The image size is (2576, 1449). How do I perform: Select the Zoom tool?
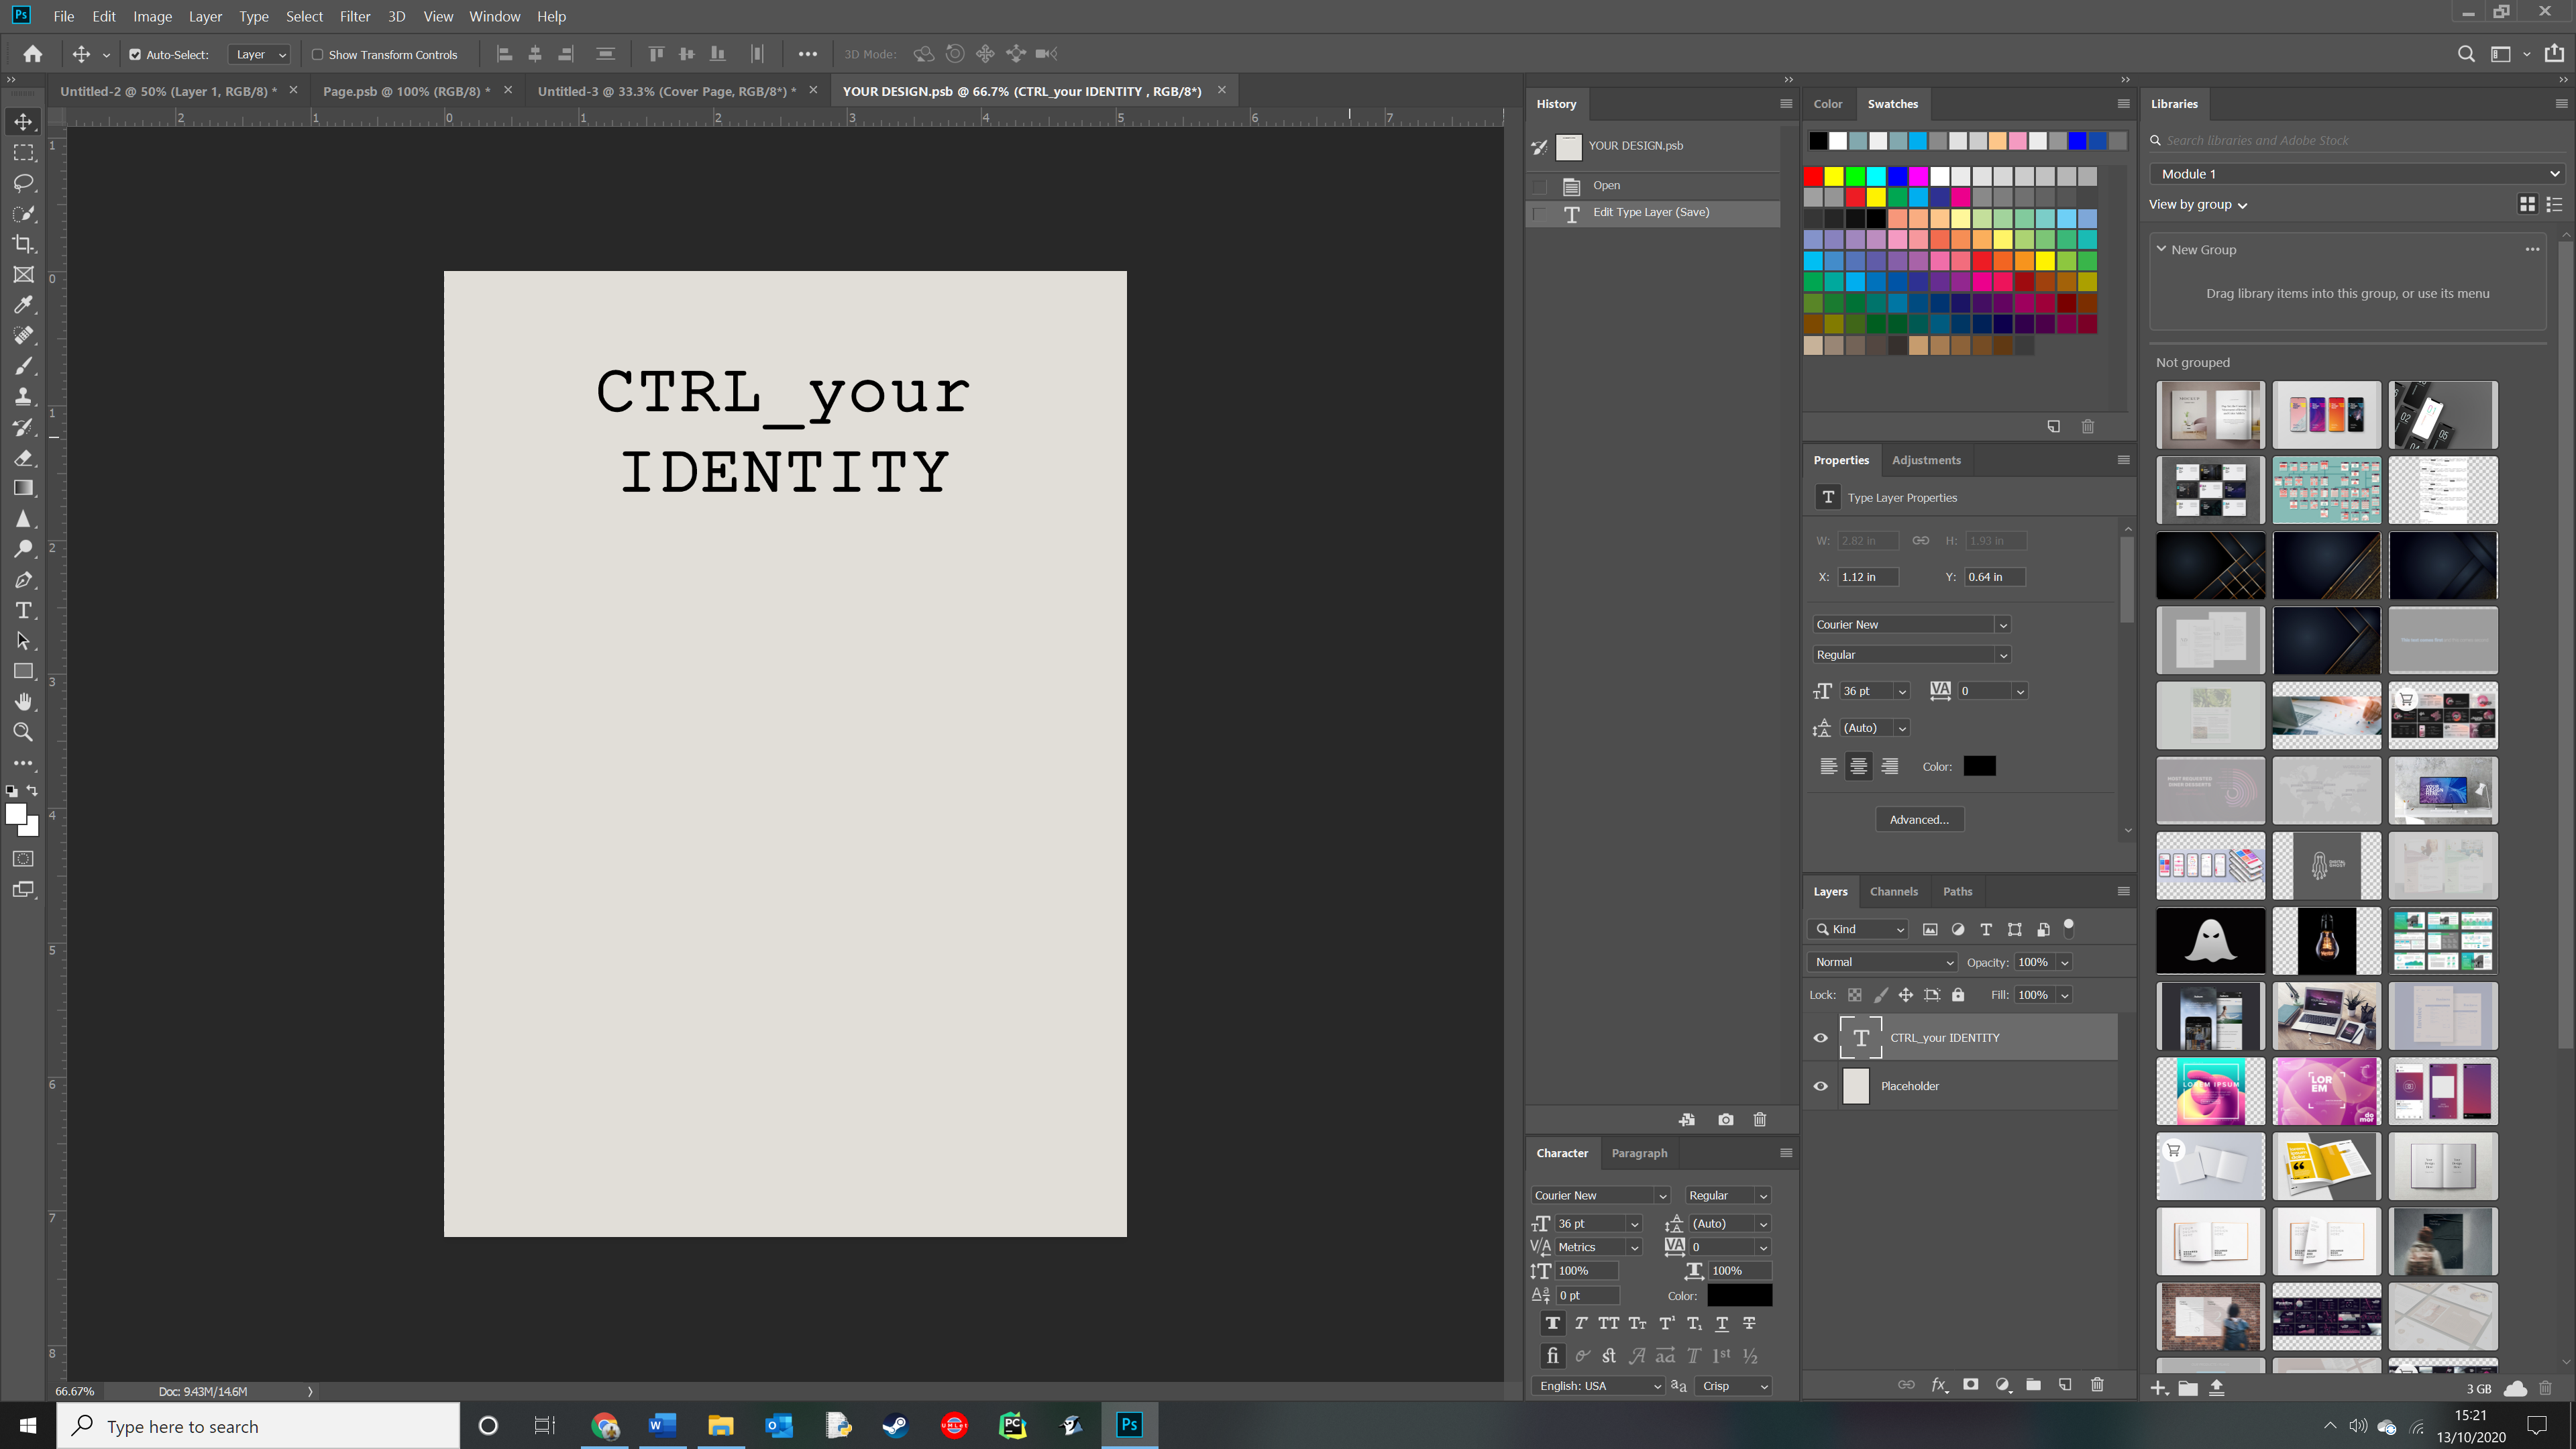click(23, 732)
